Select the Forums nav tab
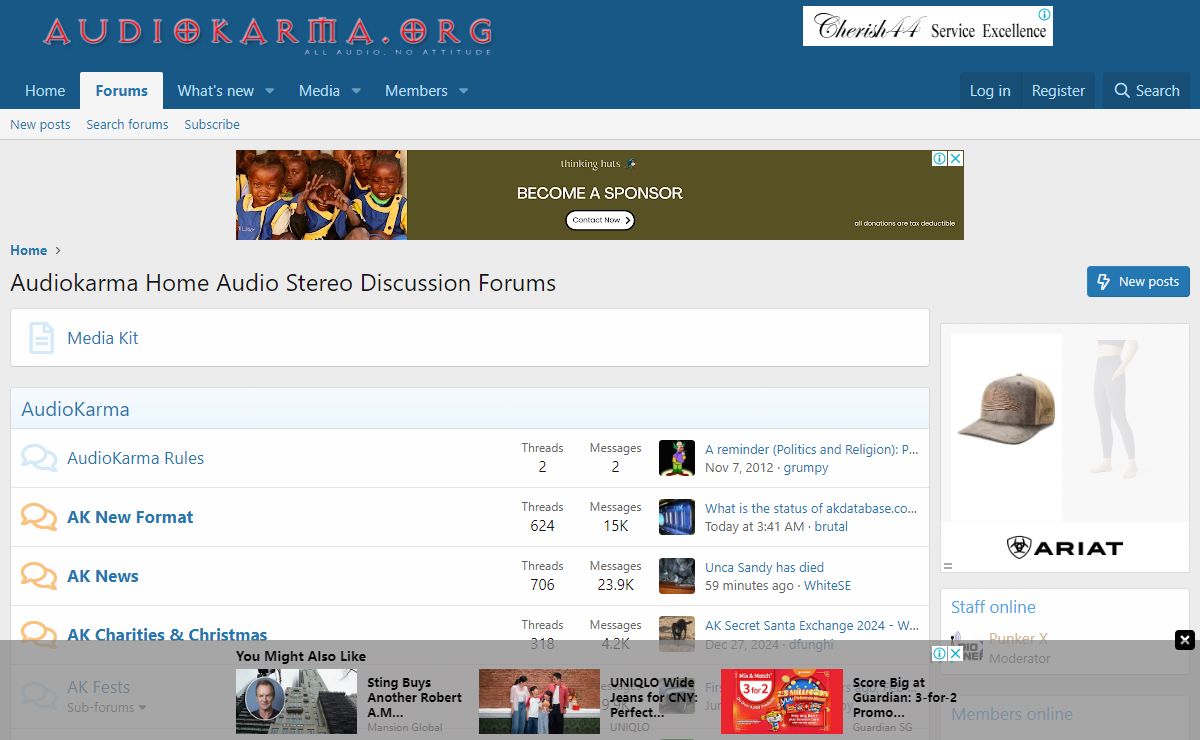Viewport: 1200px width, 740px height. (x=122, y=91)
